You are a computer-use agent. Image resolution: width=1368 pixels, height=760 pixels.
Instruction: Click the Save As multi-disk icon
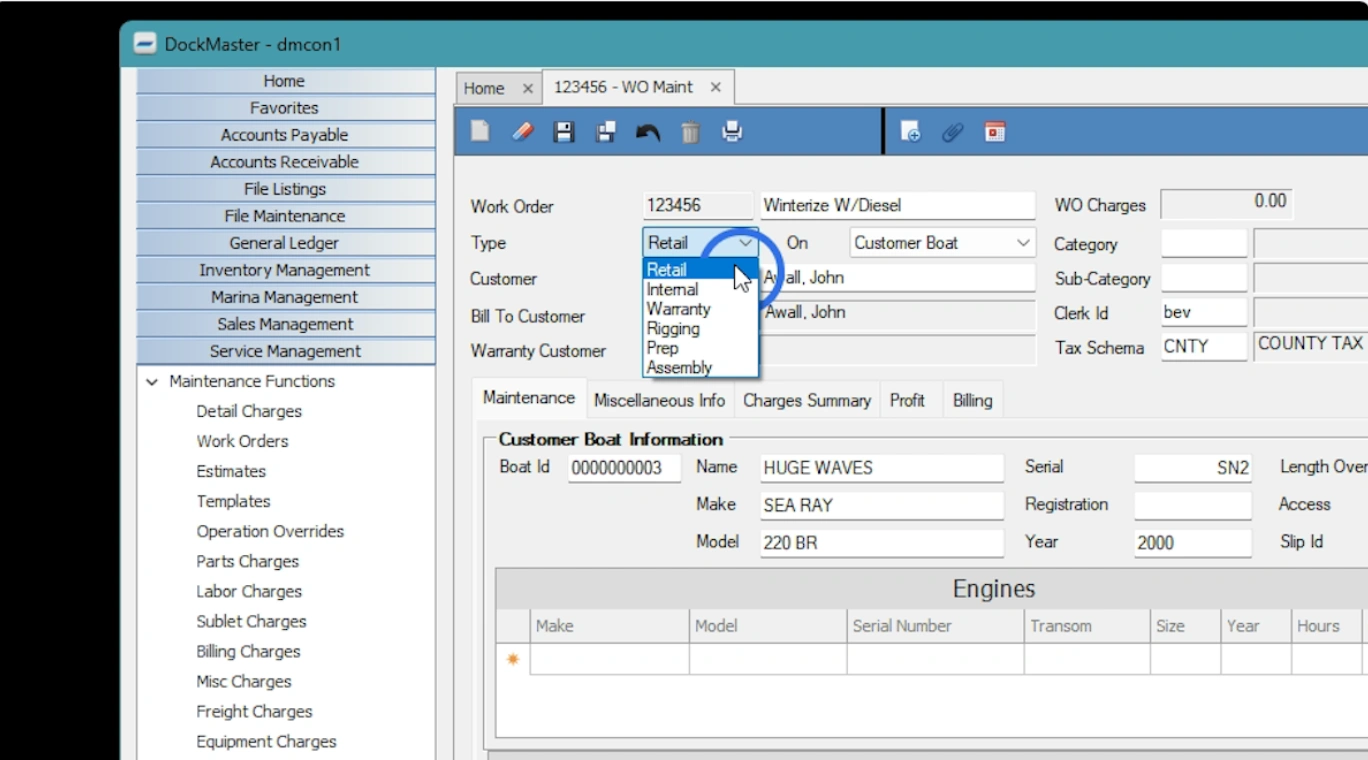pyautogui.click(x=606, y=132)
